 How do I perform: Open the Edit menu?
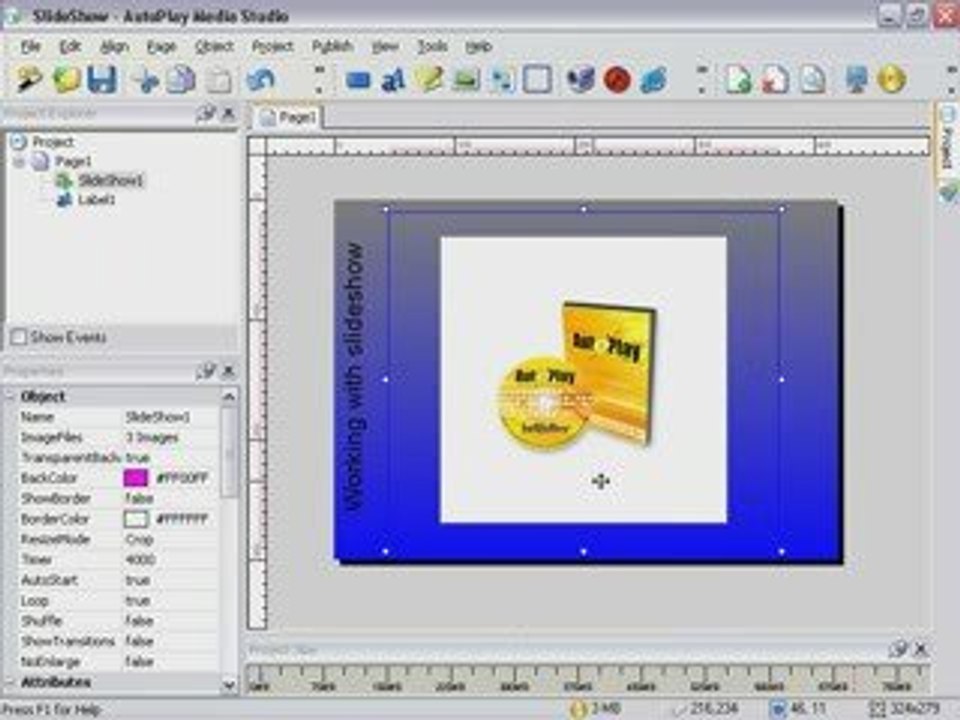pyautogui.click(x=70, y=47)
